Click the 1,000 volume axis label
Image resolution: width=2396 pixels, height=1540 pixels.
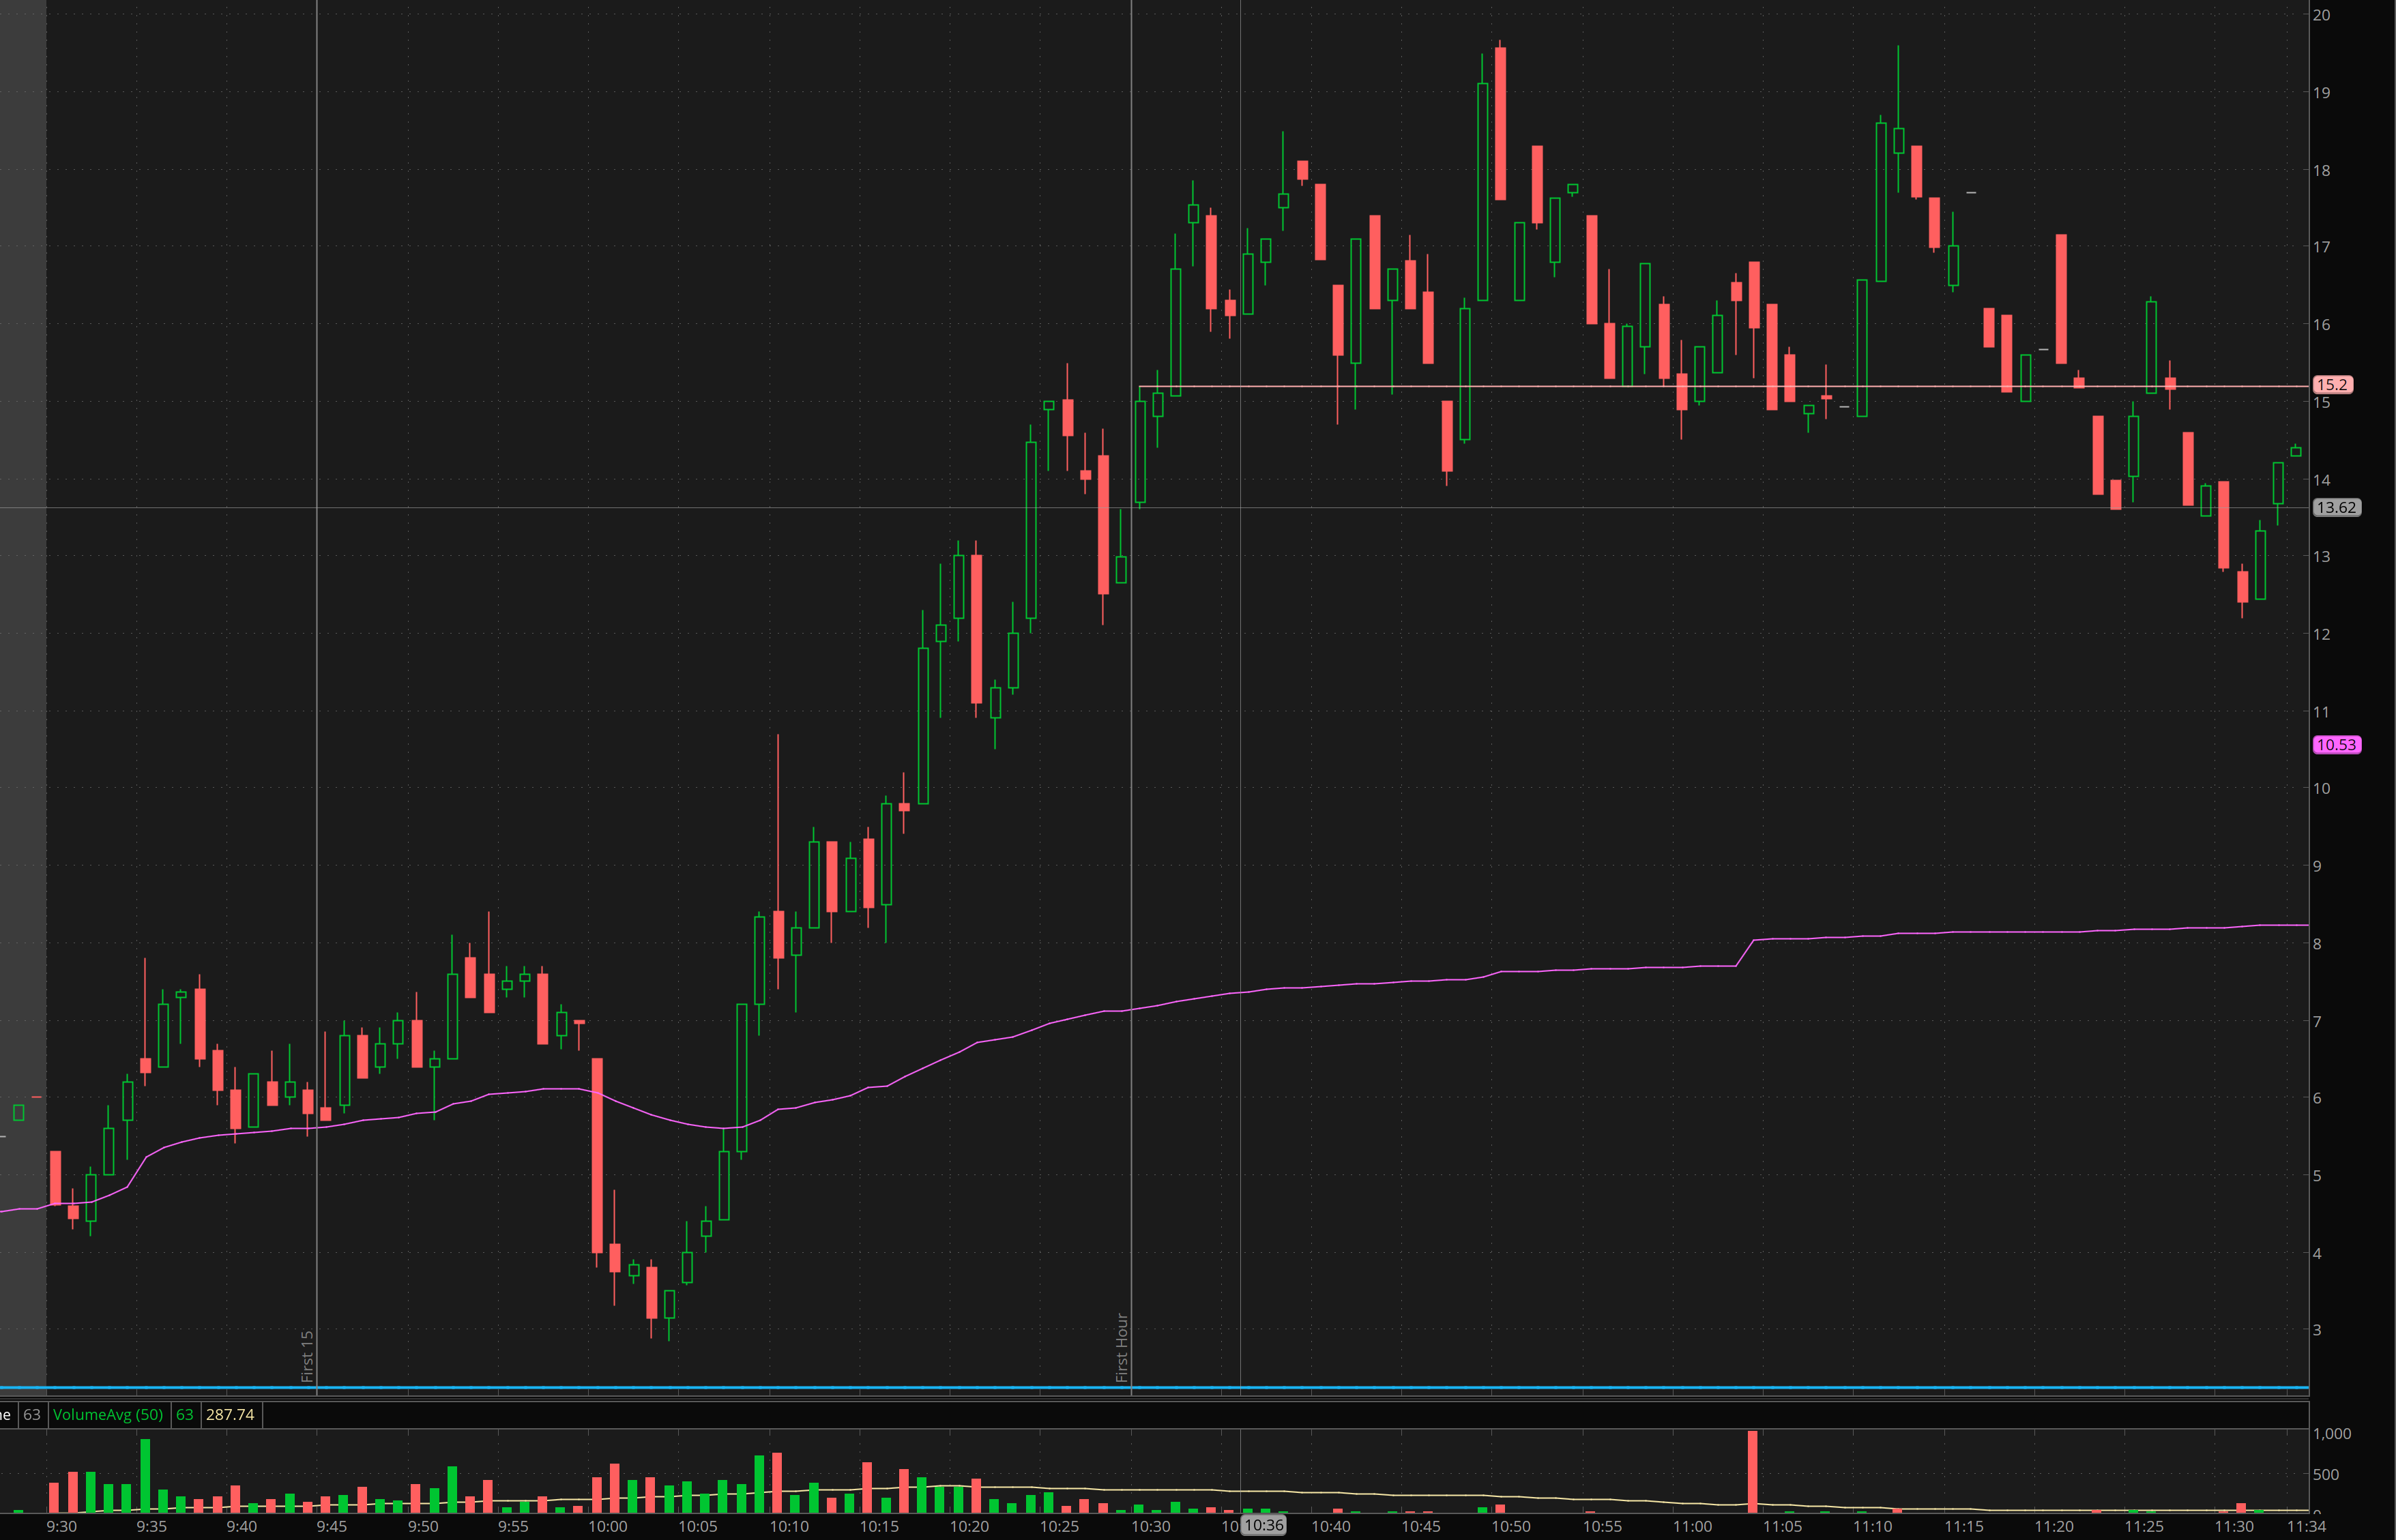coord(2332,1433)
